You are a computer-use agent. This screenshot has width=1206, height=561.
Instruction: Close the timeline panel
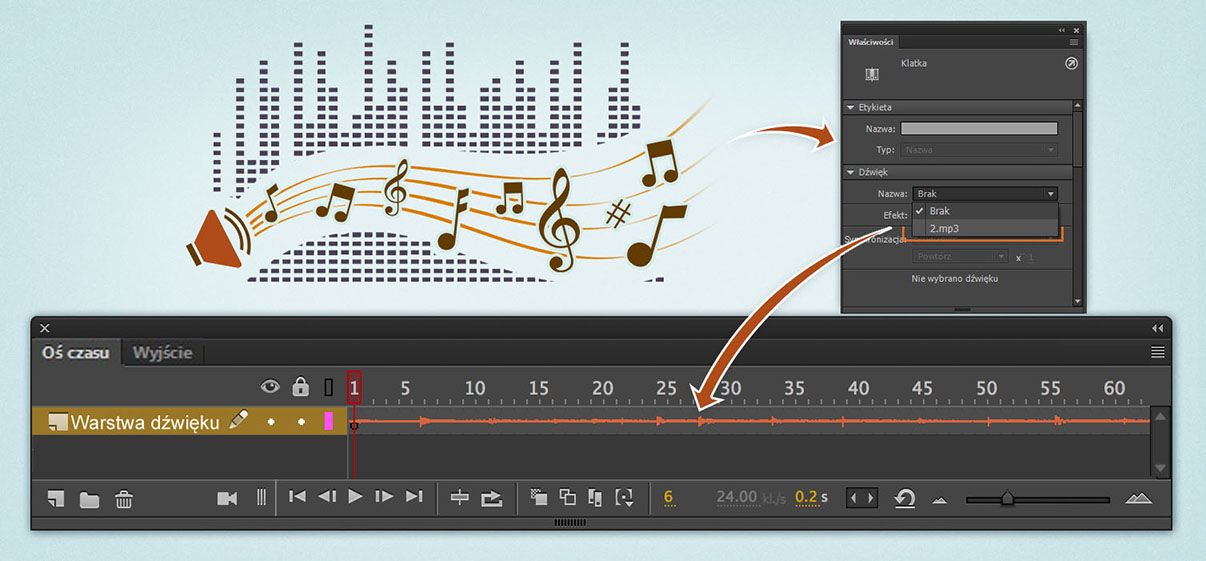45,328
